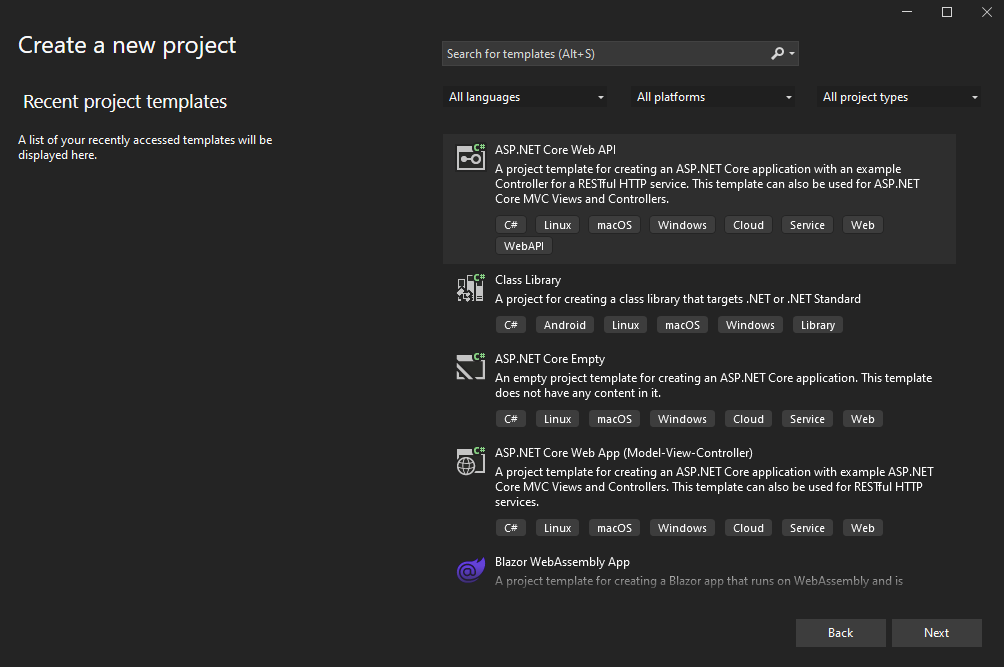Click the Class Library description text
This screenshot has width=1004, height=667.
[677, 299]
